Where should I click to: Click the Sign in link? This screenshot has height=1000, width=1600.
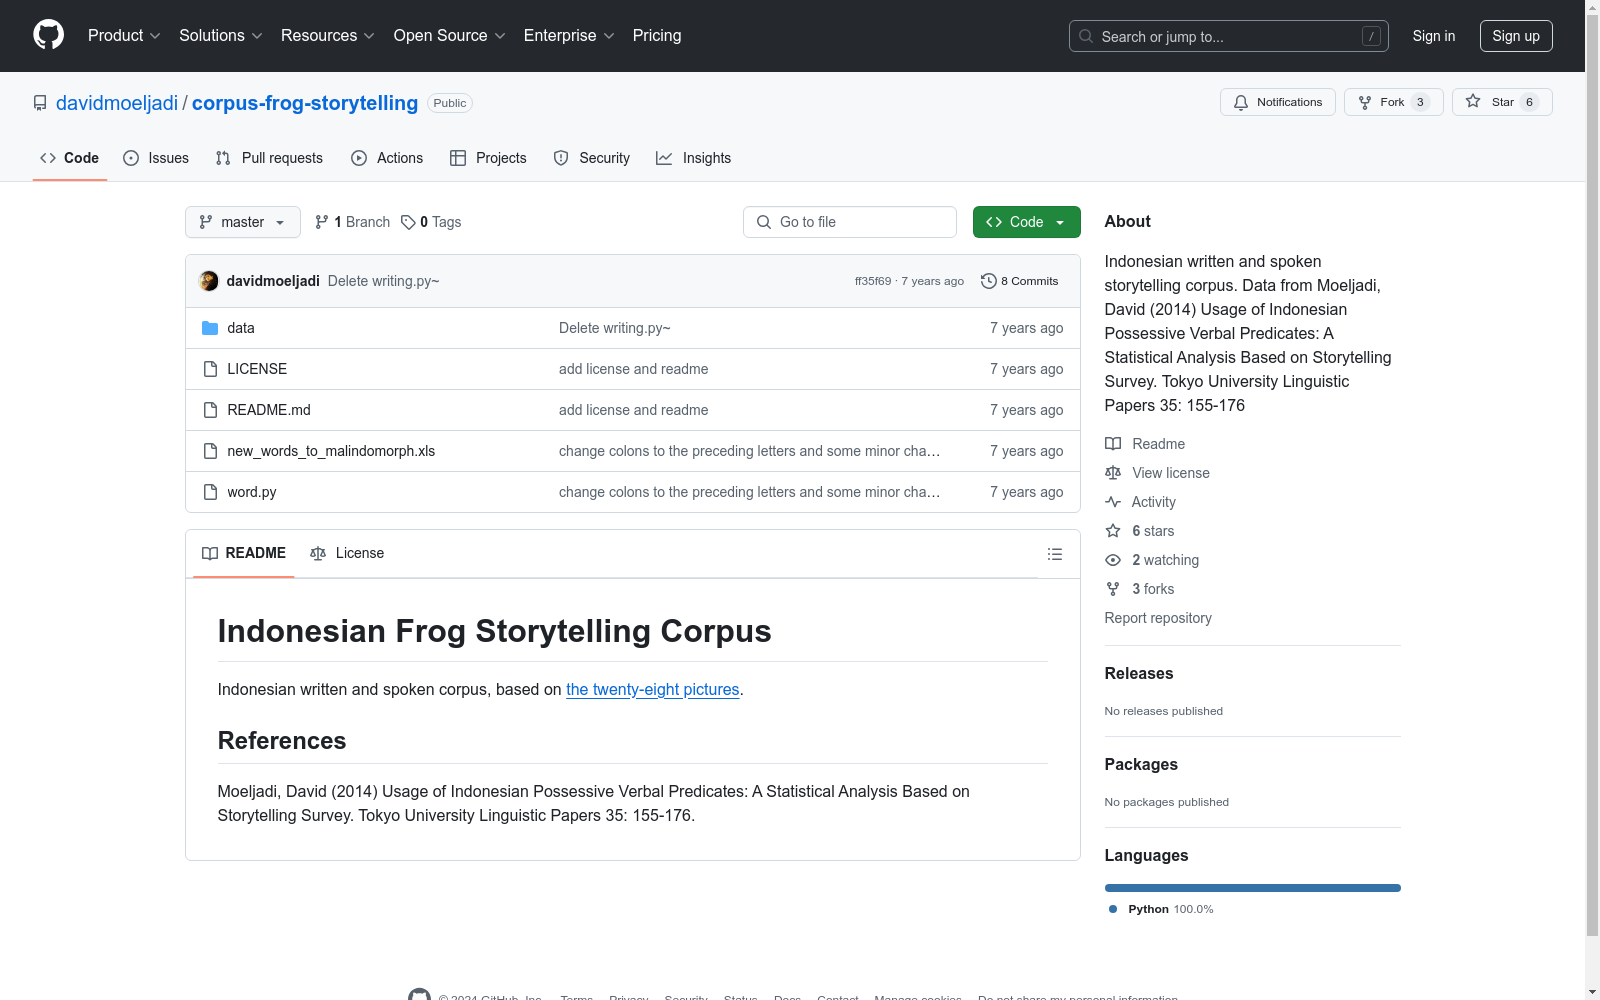pyautogui.click(x=1434, y=36)
